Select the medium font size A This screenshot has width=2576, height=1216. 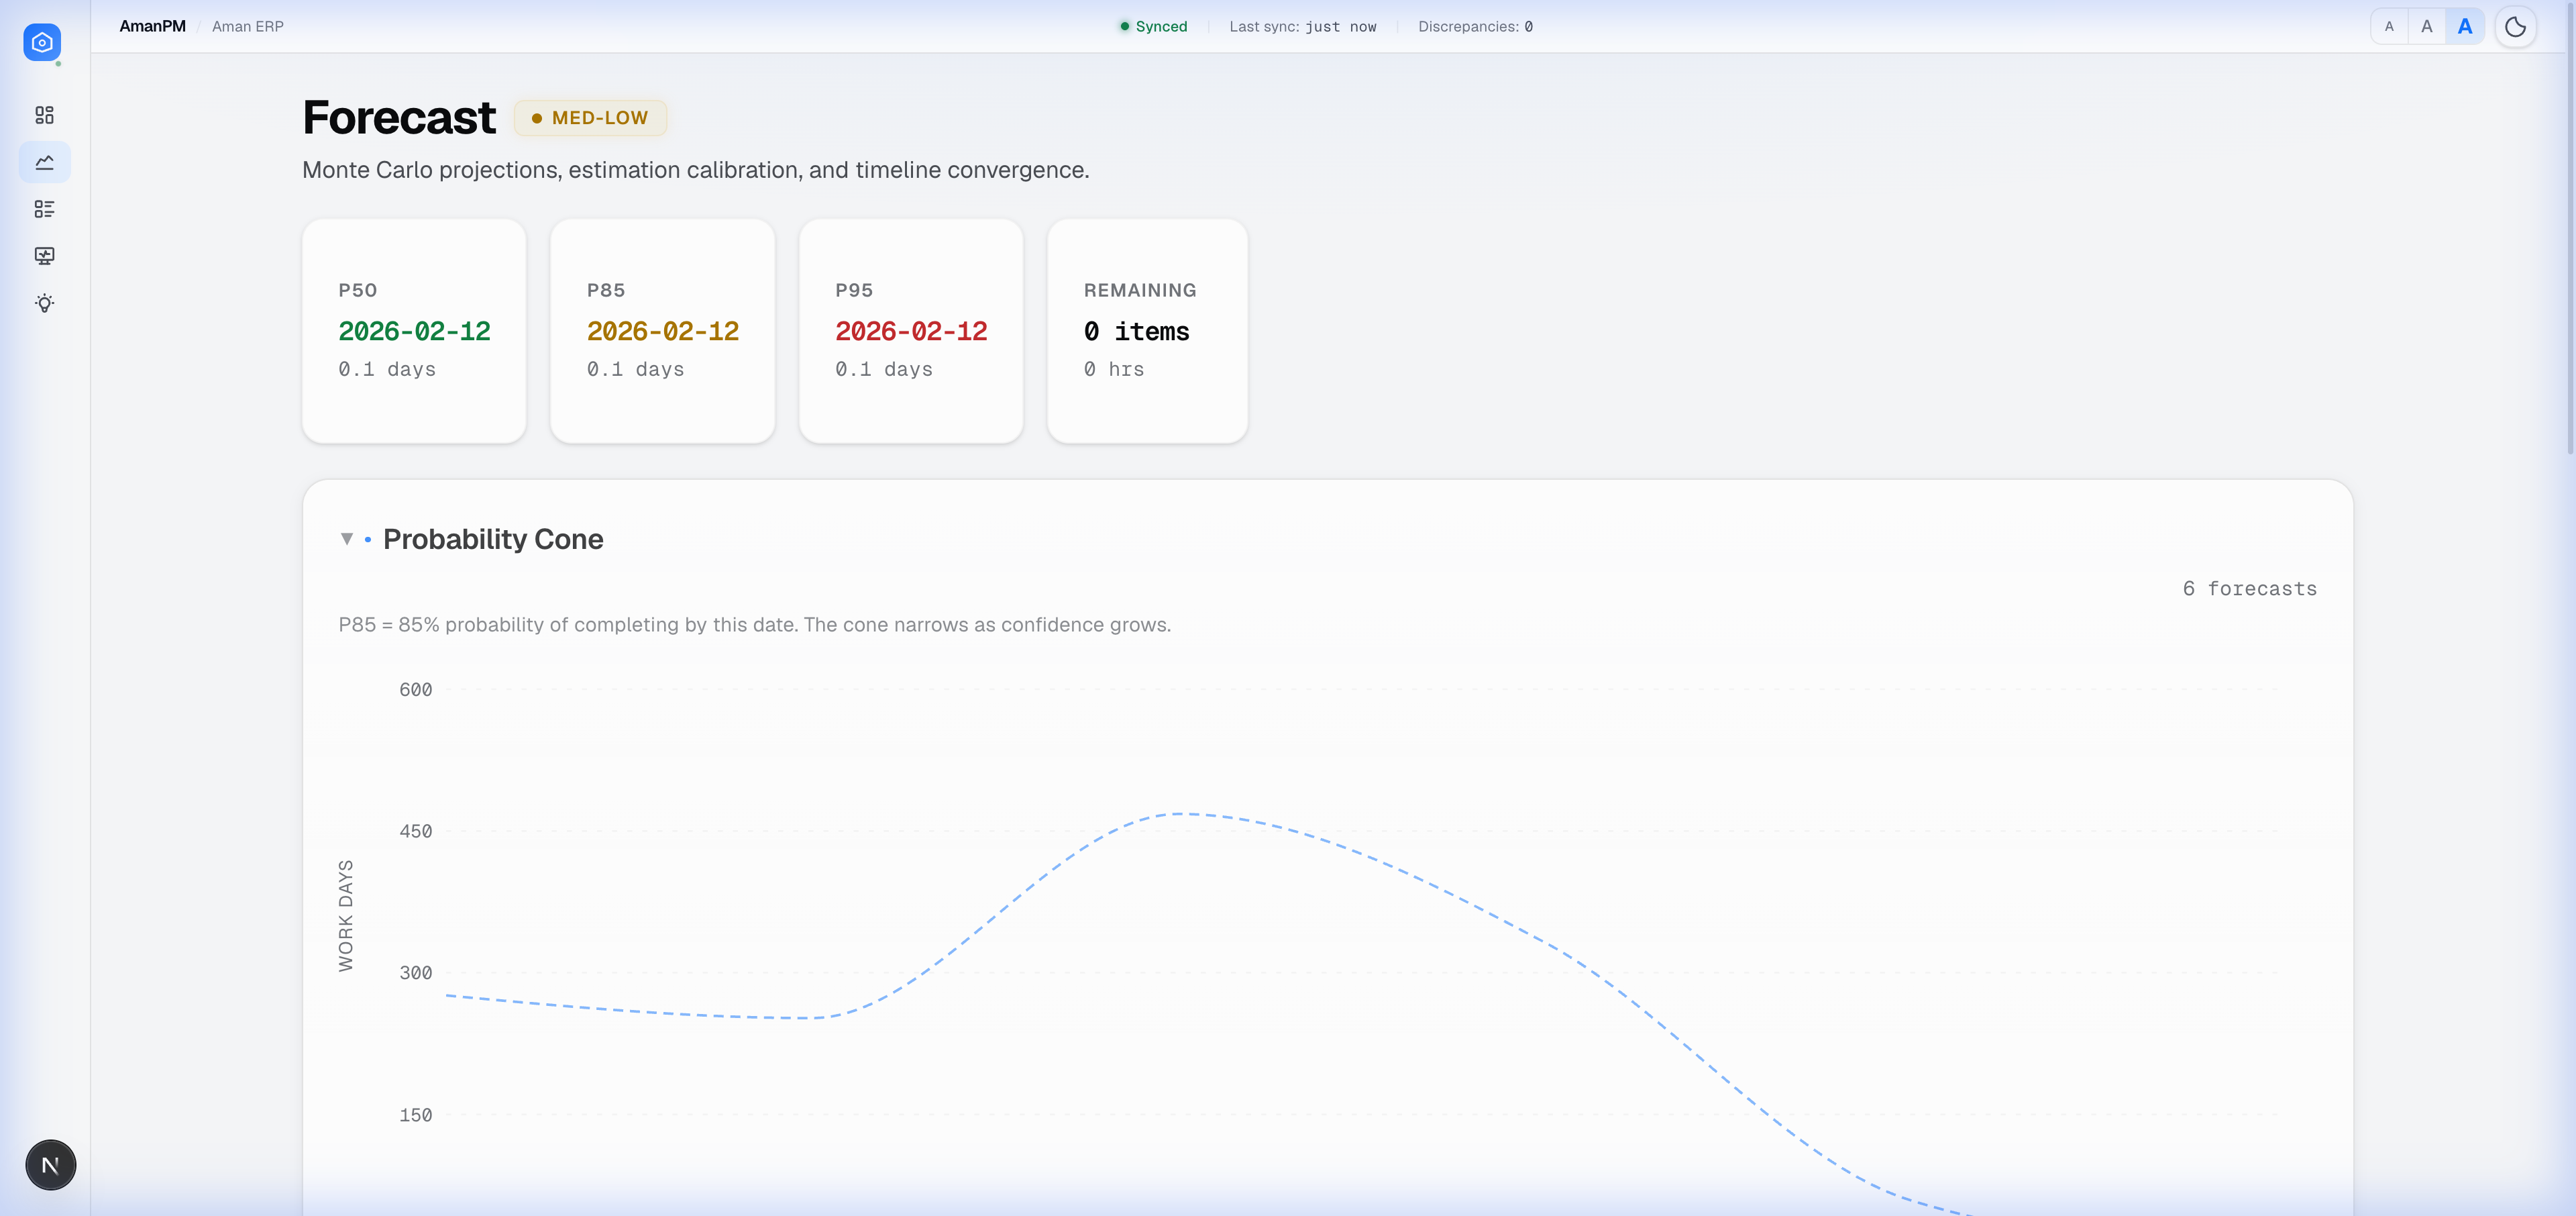[x=2426, y=27]
